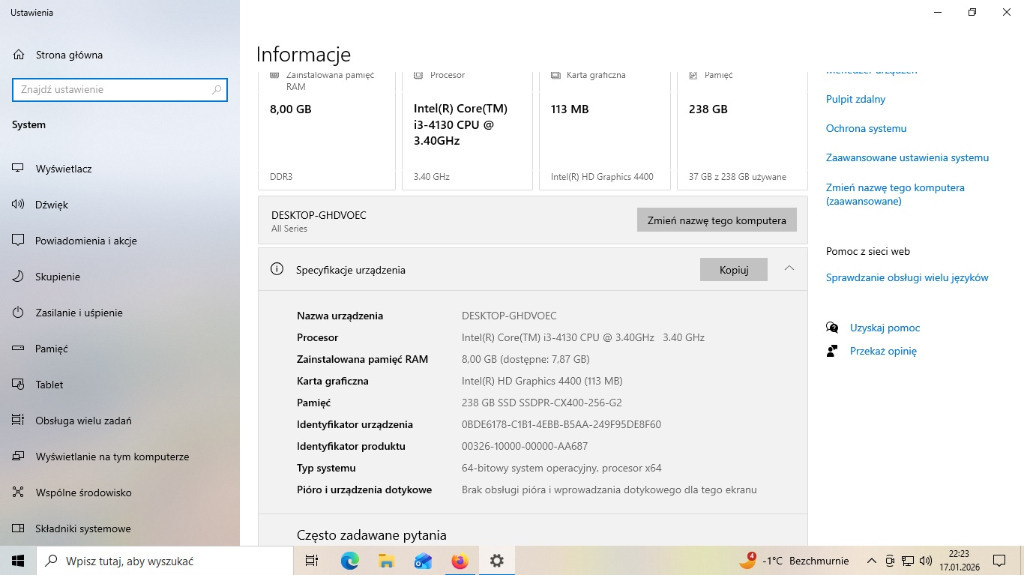This screenshot has height=575, width=1024.
Task: Open Zmień nazwę tego komputera (zaawansowane) link
Action: tap(895, 194)
